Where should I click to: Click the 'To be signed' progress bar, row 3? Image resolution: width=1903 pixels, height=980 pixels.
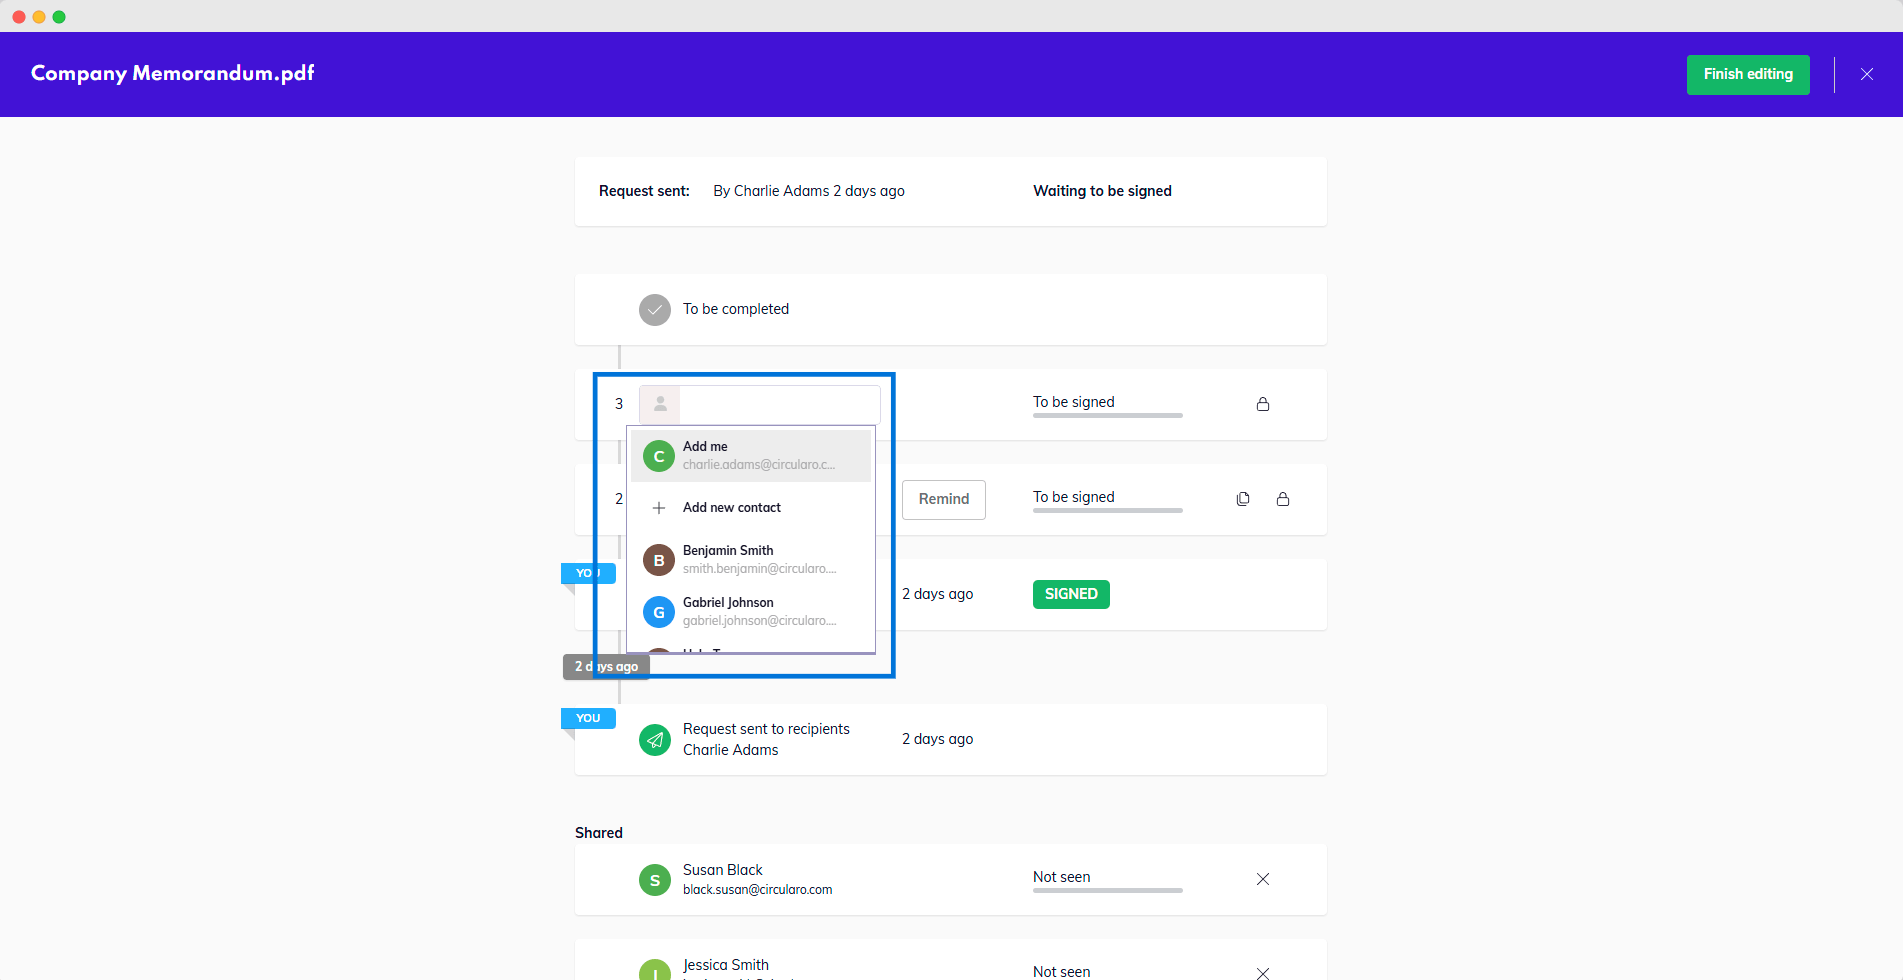coord(1107,414)
